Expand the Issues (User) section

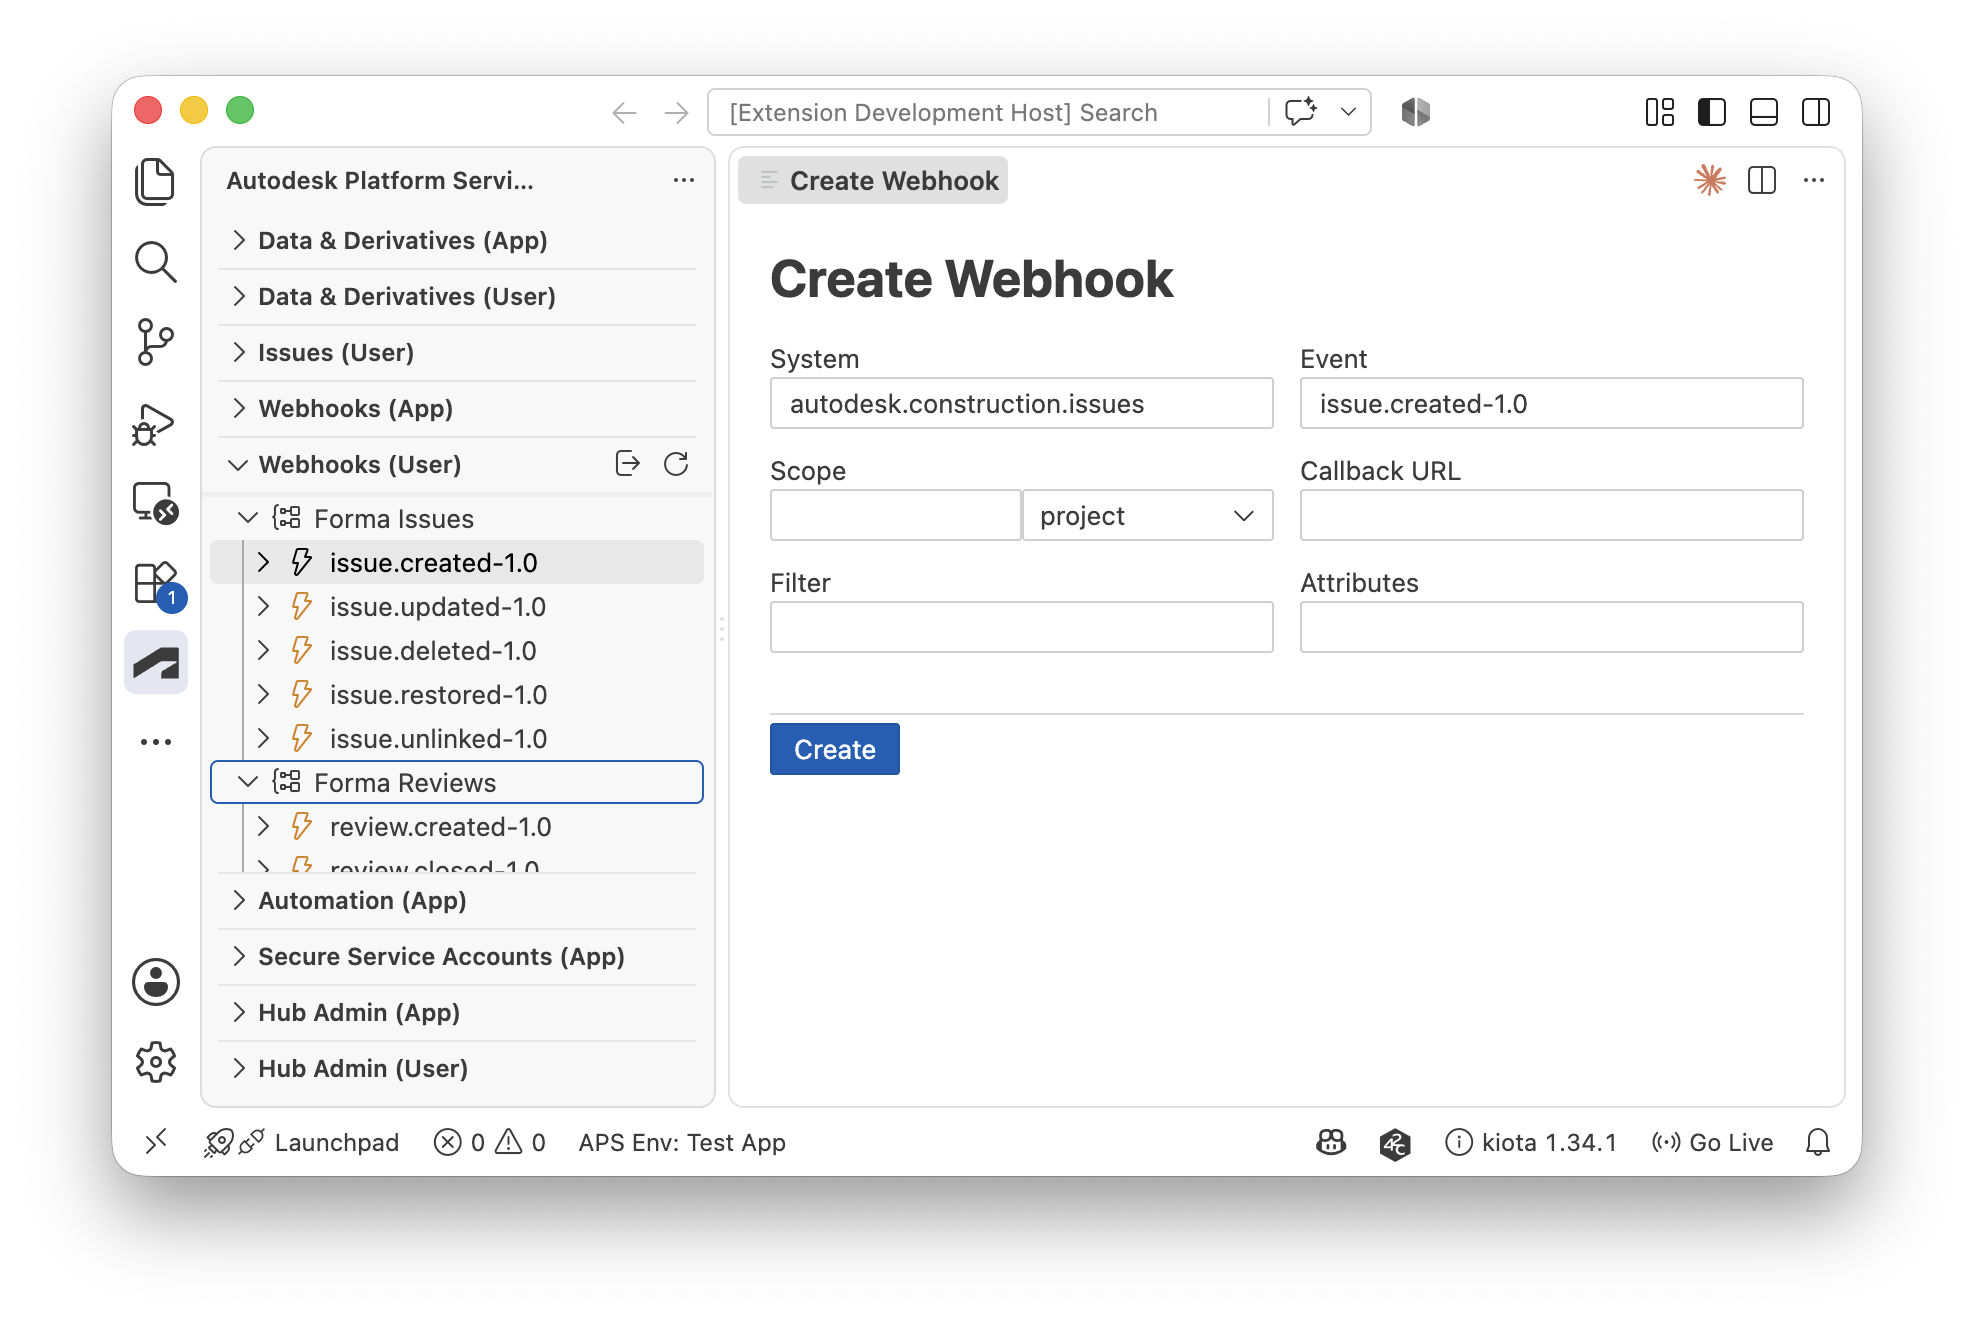[x=457, y=353]
